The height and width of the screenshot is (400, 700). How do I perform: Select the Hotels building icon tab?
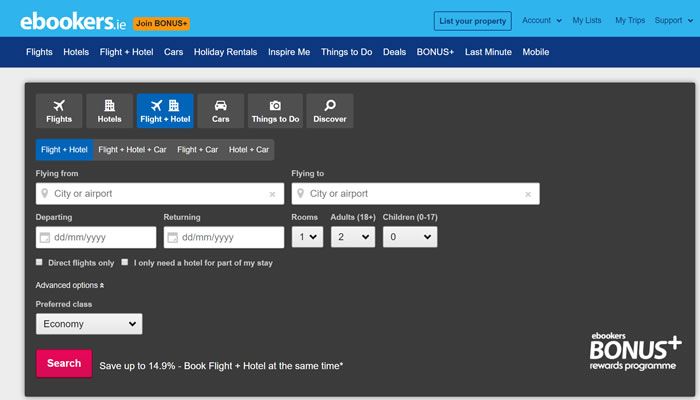(109, 111)
